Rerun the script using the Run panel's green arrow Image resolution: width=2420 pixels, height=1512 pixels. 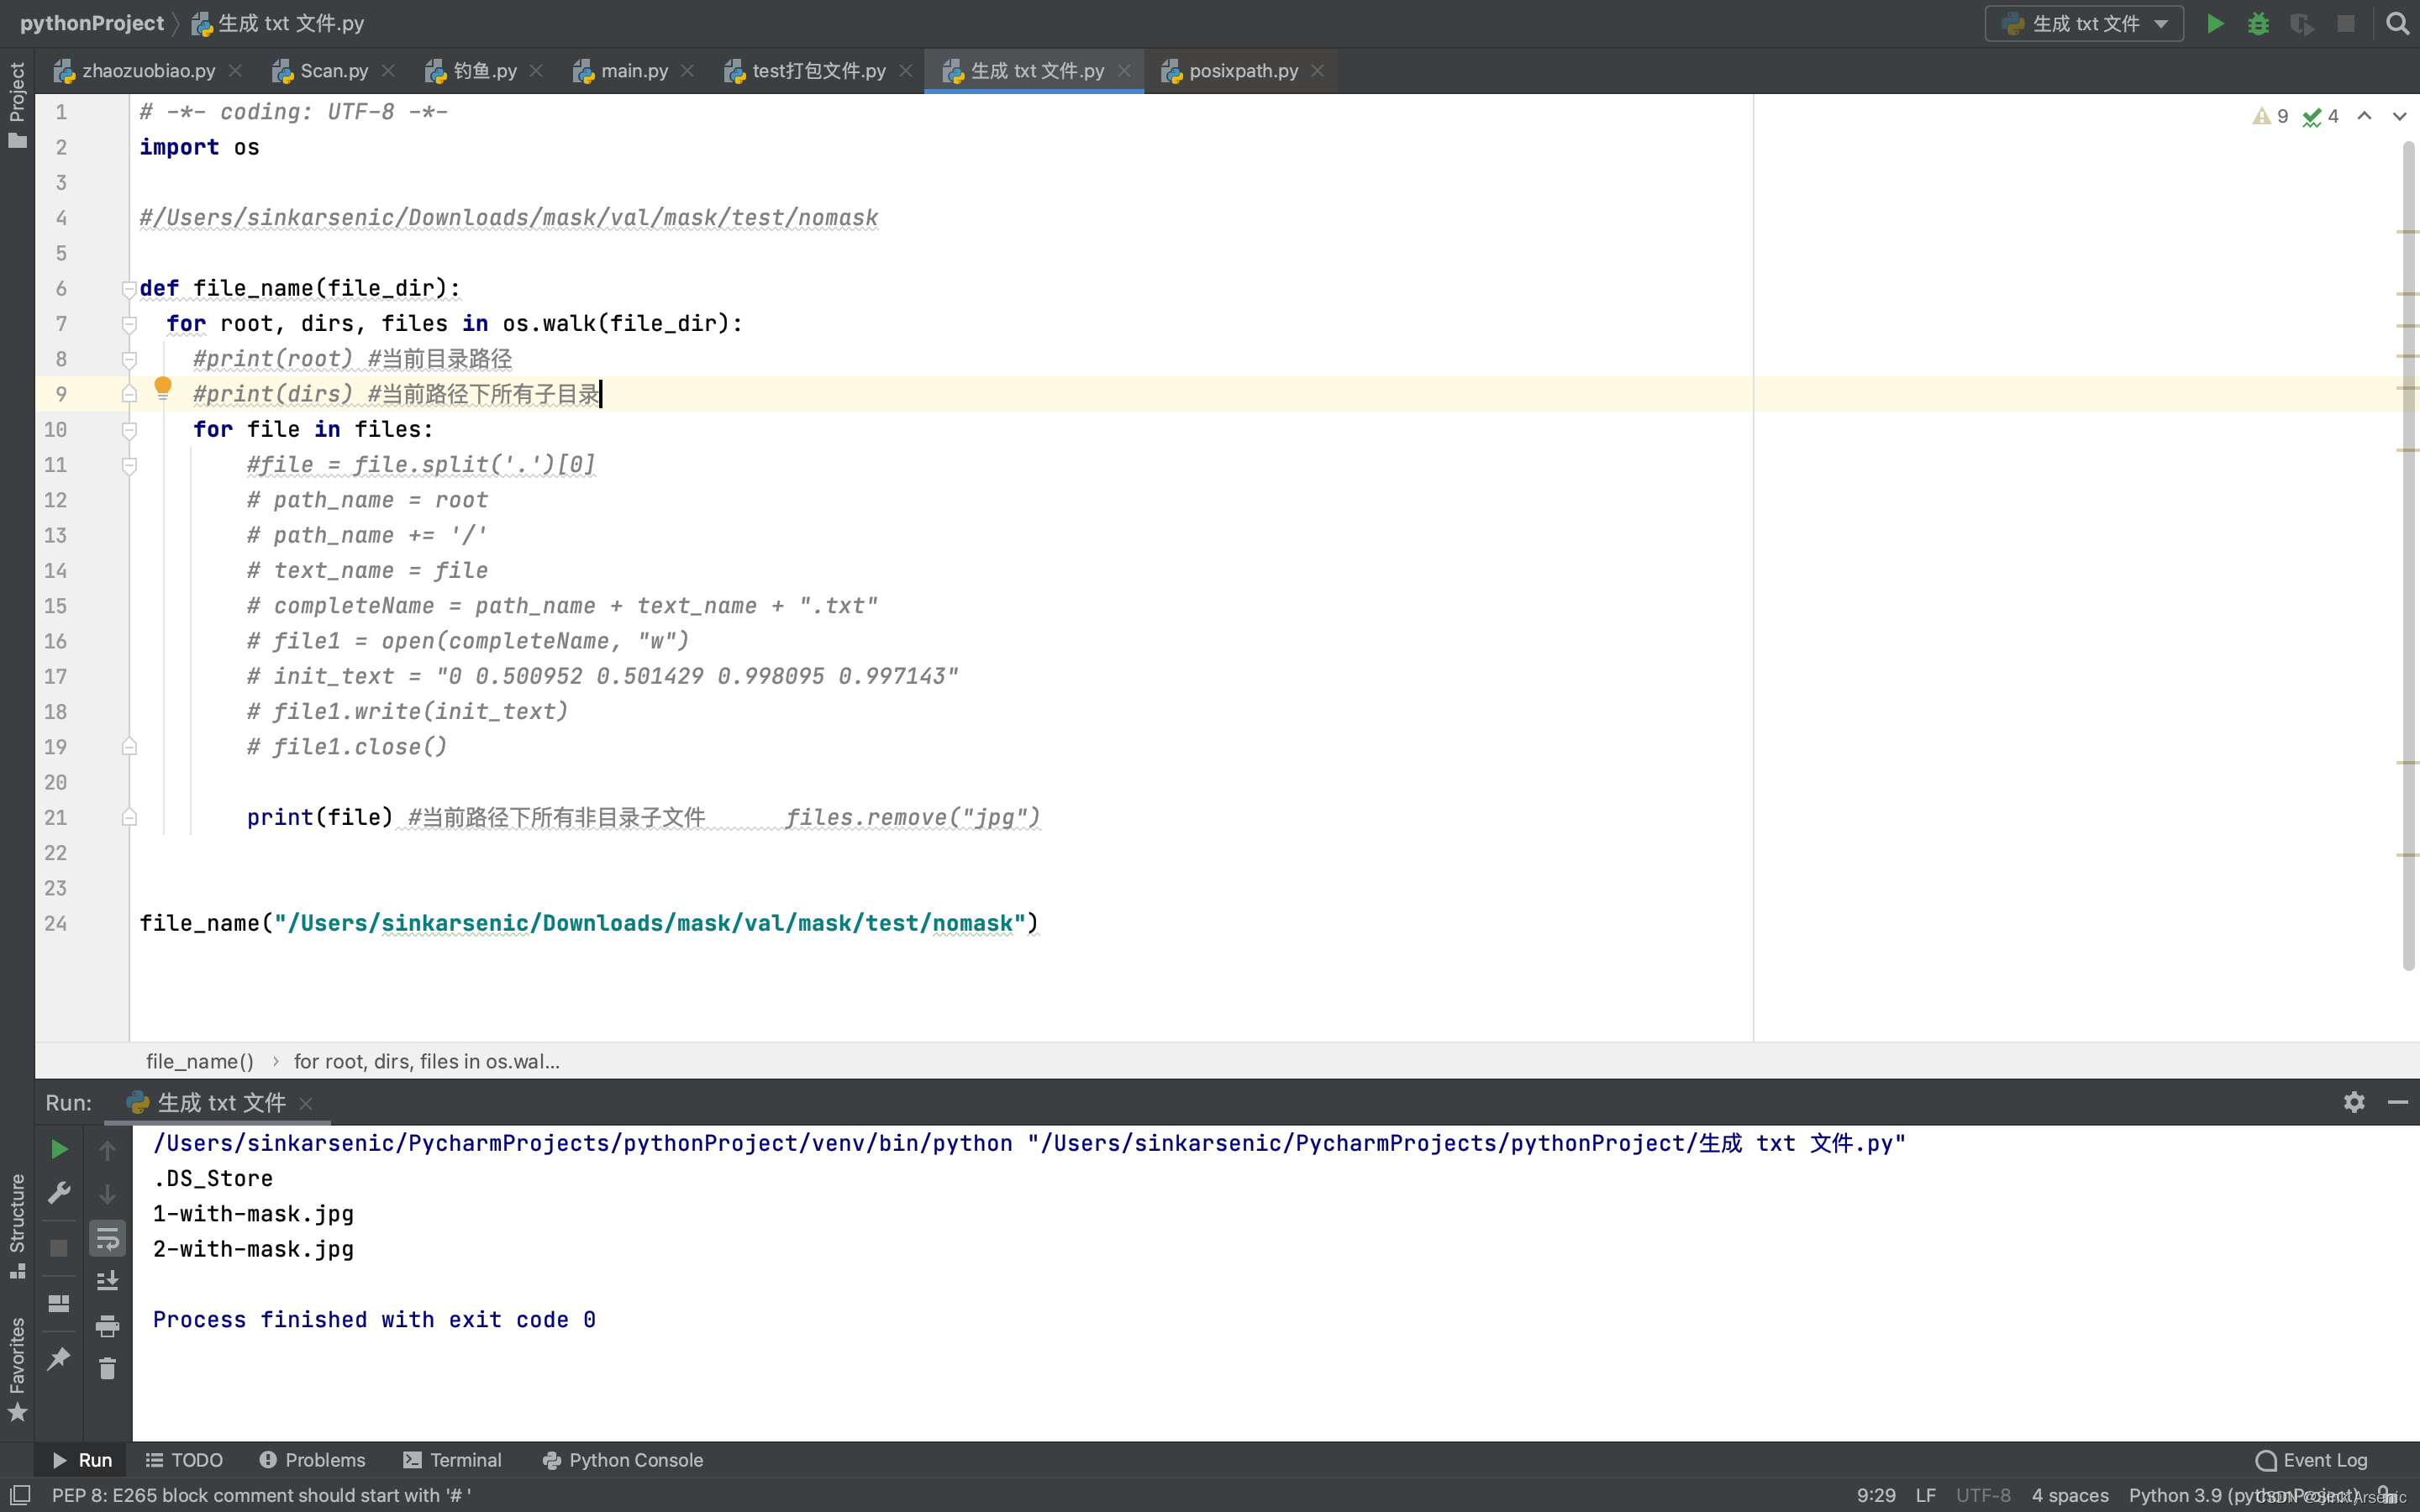point(59,1150)
